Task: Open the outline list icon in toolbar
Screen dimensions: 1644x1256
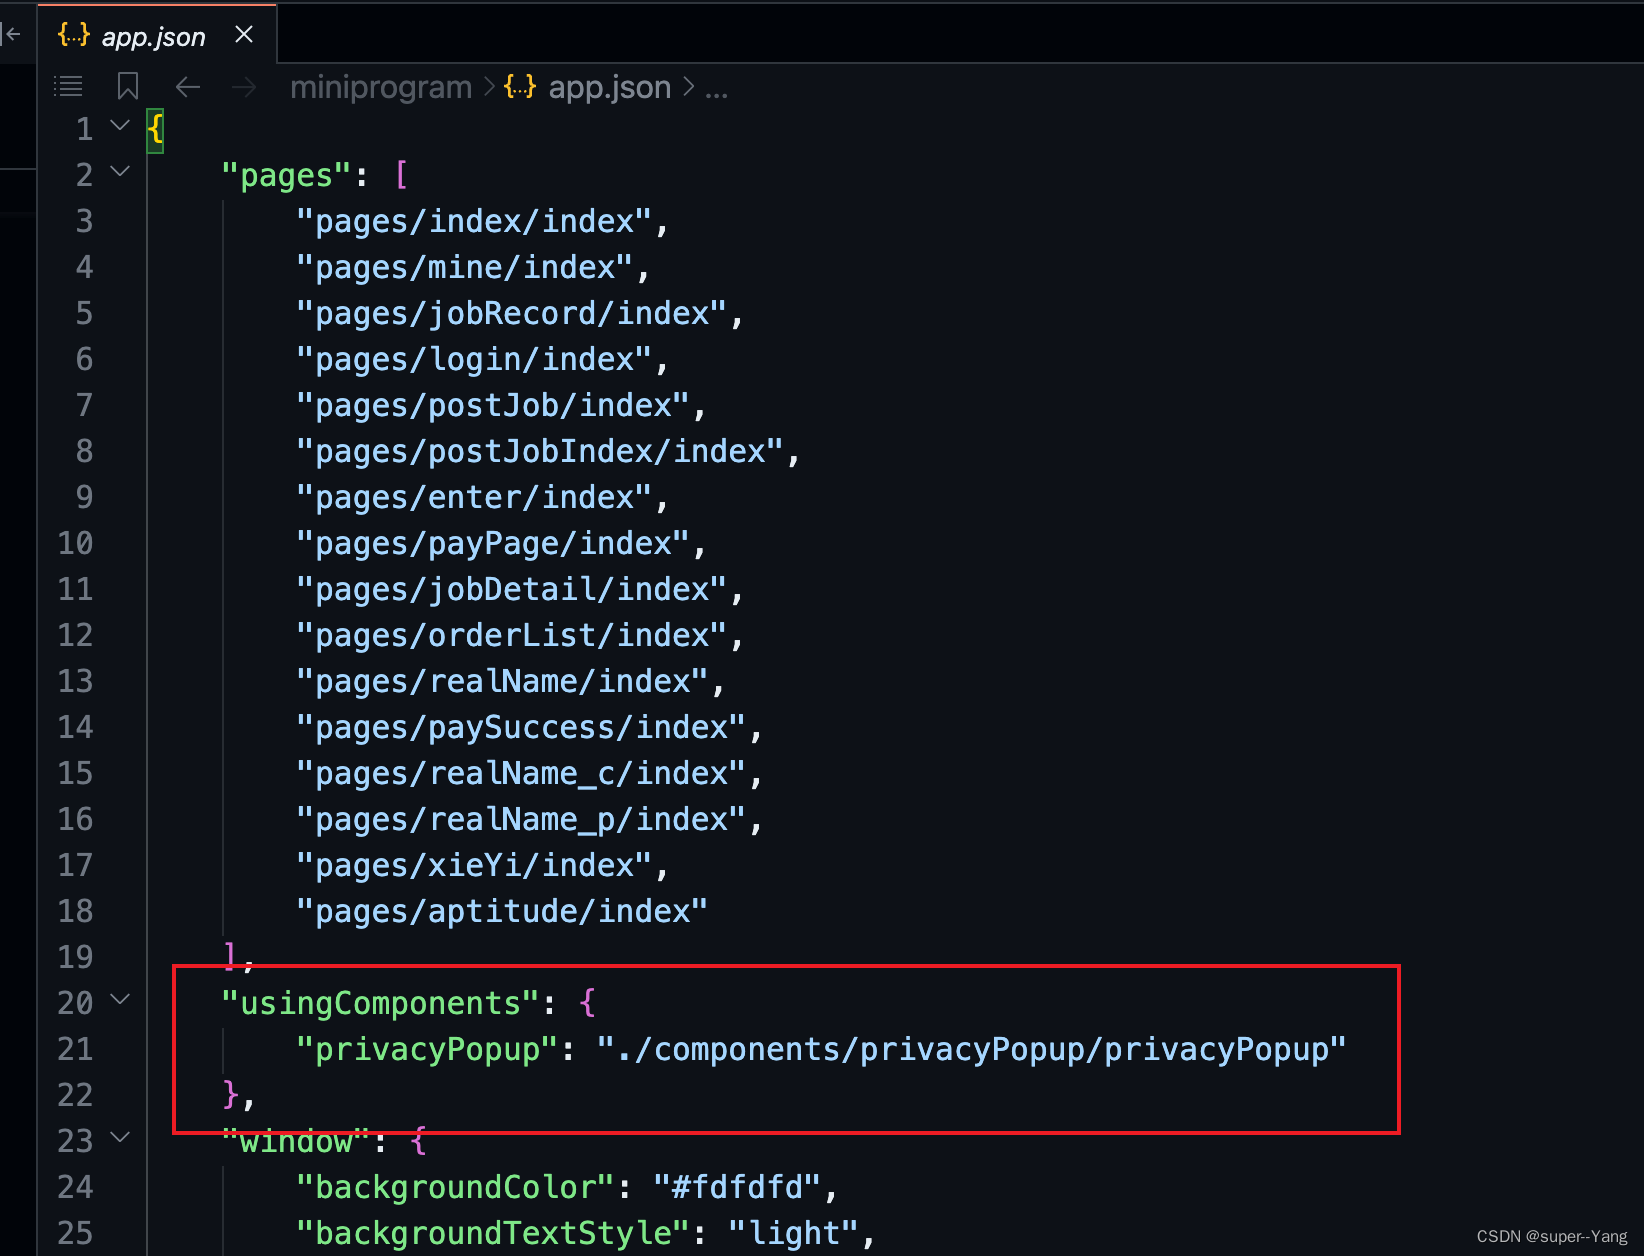Action: tap(68, 87)
